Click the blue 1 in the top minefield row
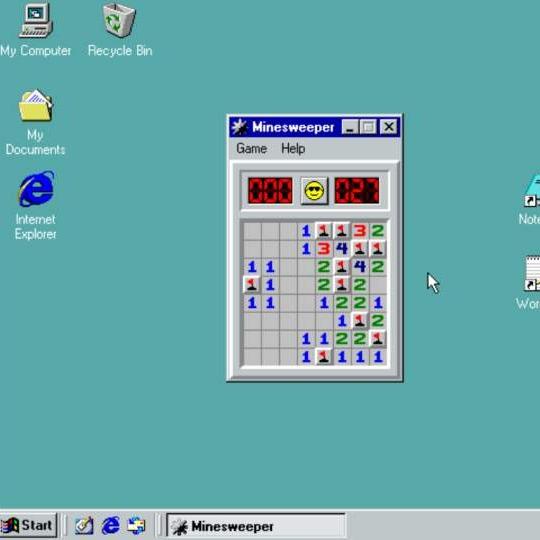 (306, 231)
